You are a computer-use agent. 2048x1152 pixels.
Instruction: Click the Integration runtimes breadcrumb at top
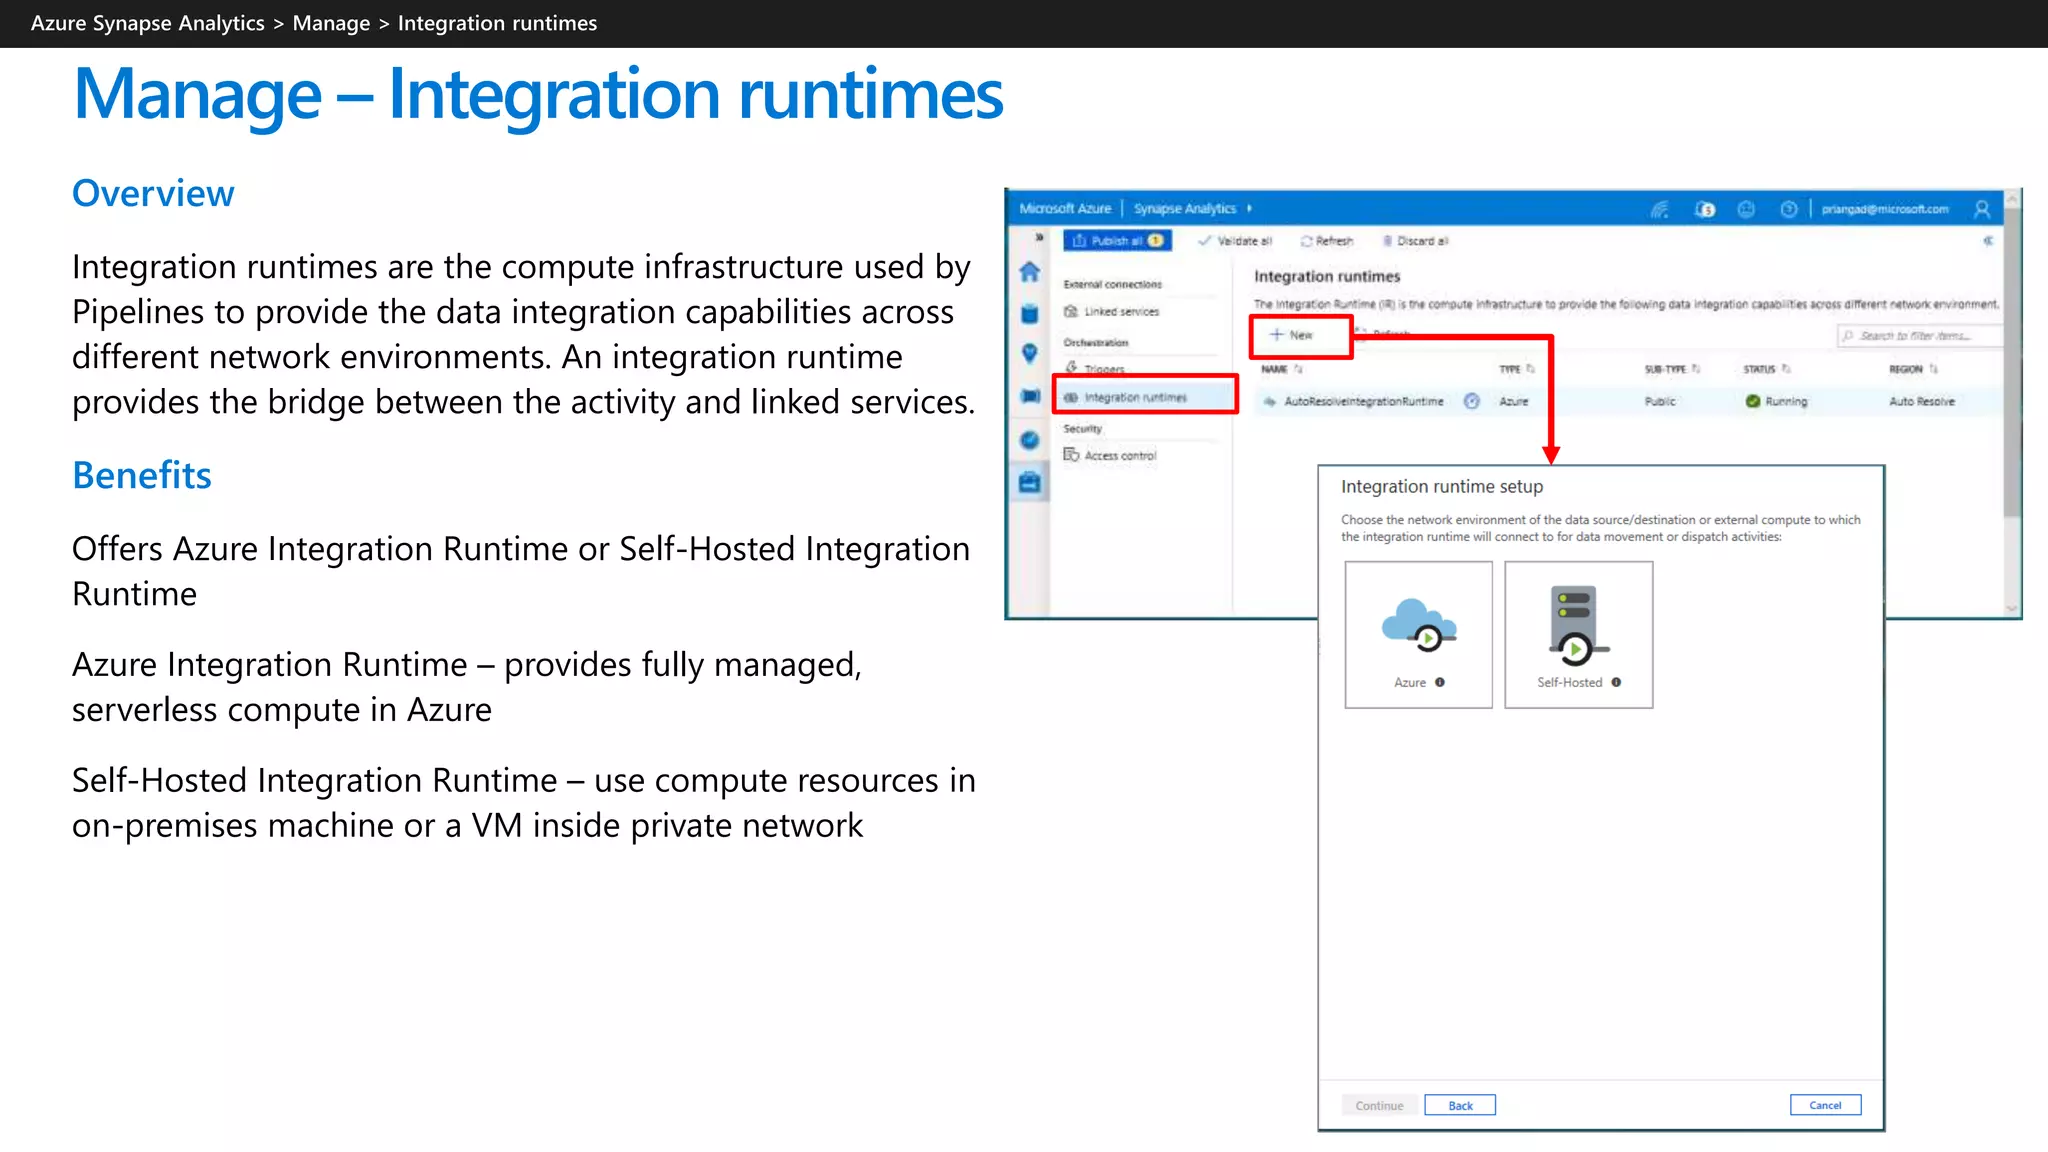click(497, 23)
